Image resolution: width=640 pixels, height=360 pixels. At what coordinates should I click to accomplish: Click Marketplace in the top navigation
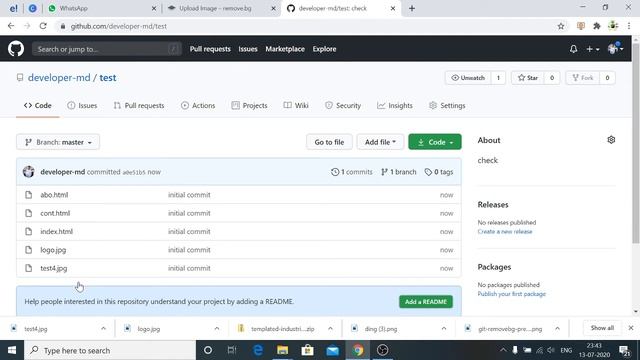(x=285, y=49)
